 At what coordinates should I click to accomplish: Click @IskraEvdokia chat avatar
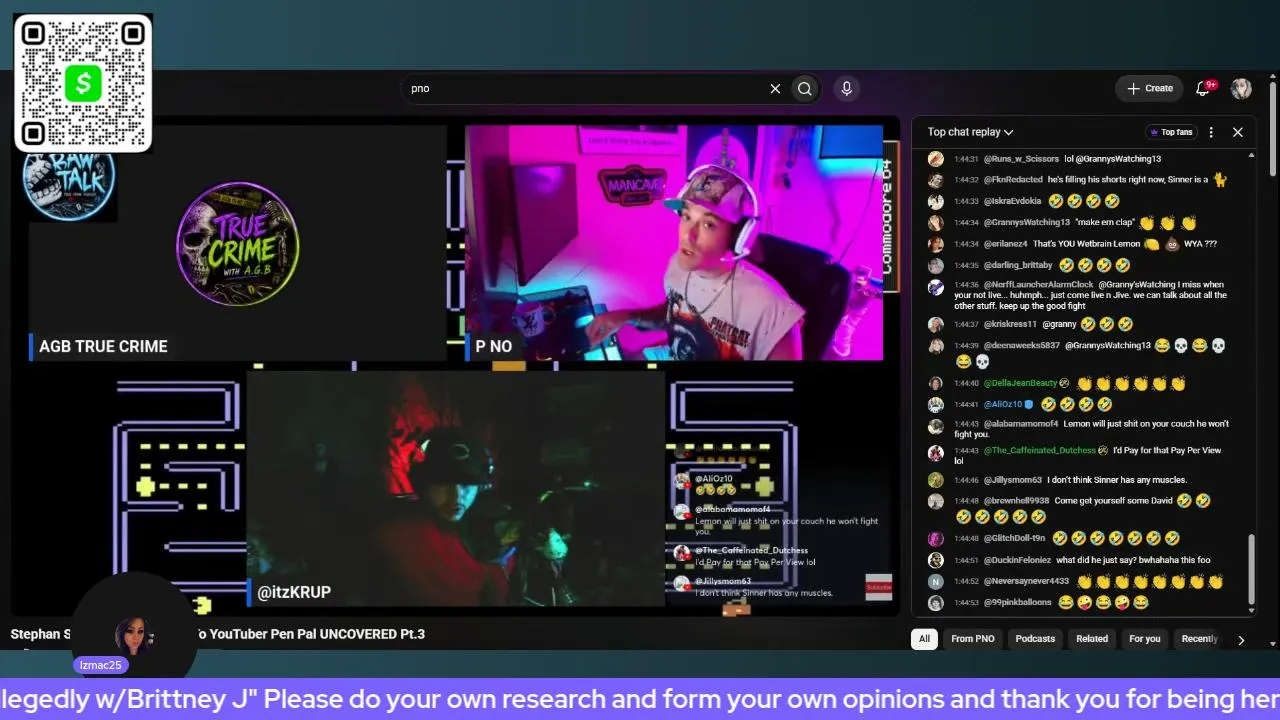pyautogui.click(x=936, y=201)
